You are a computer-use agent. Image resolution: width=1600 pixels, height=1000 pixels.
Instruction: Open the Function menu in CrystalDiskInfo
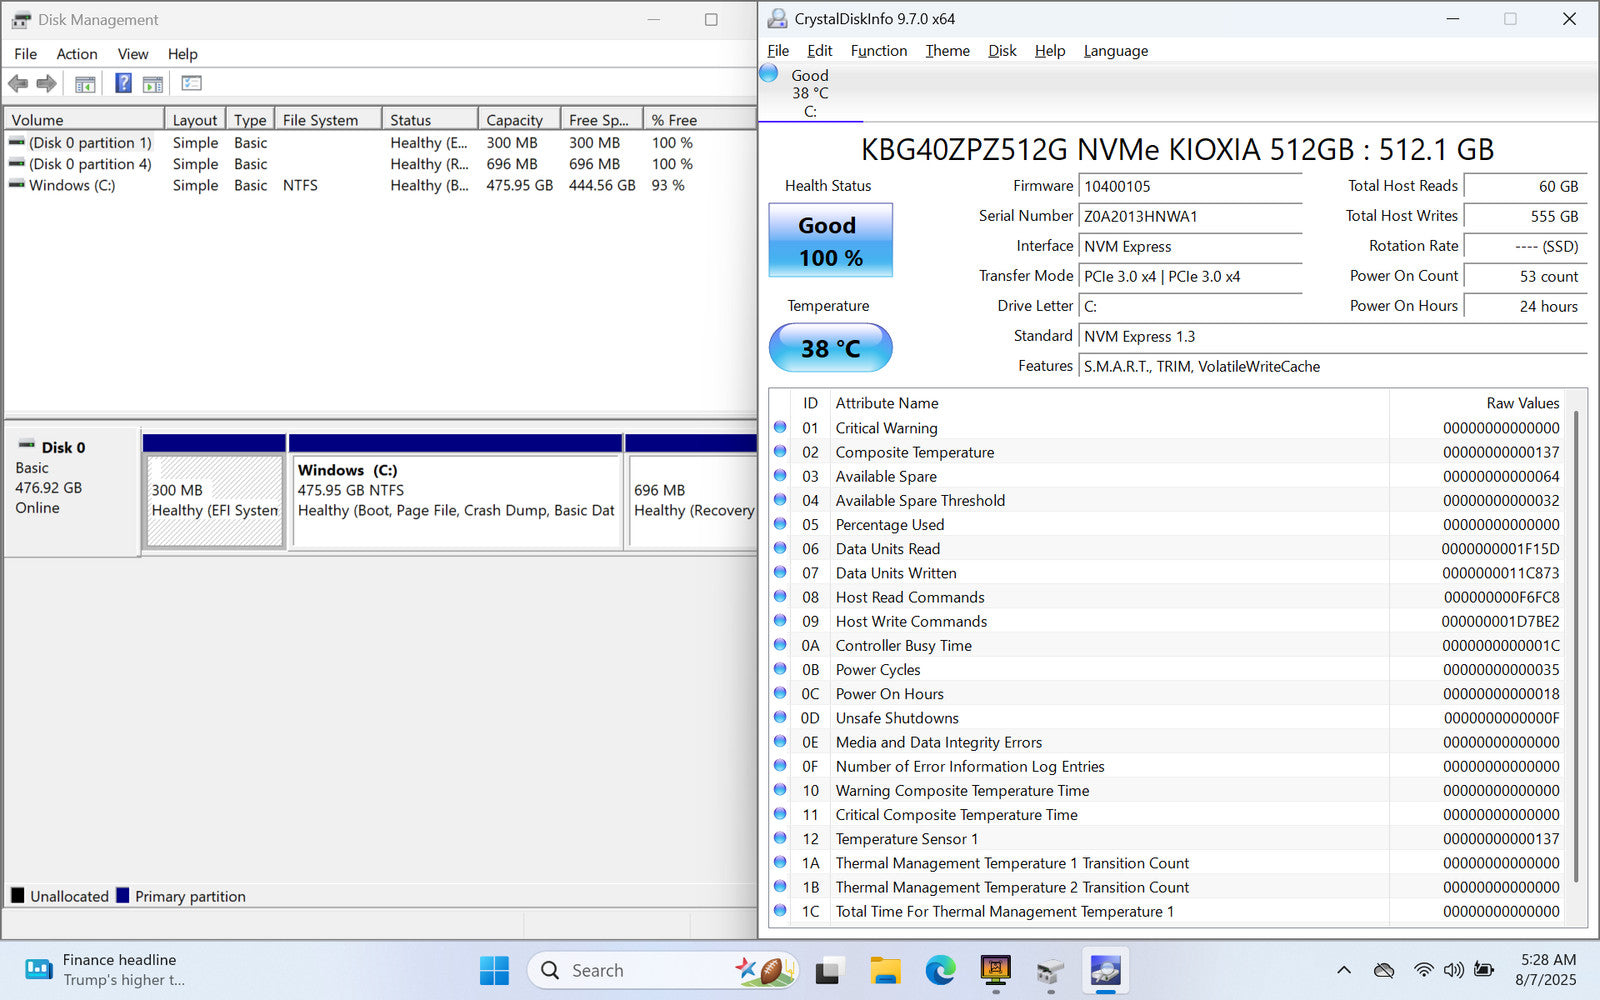coord(878,51)
